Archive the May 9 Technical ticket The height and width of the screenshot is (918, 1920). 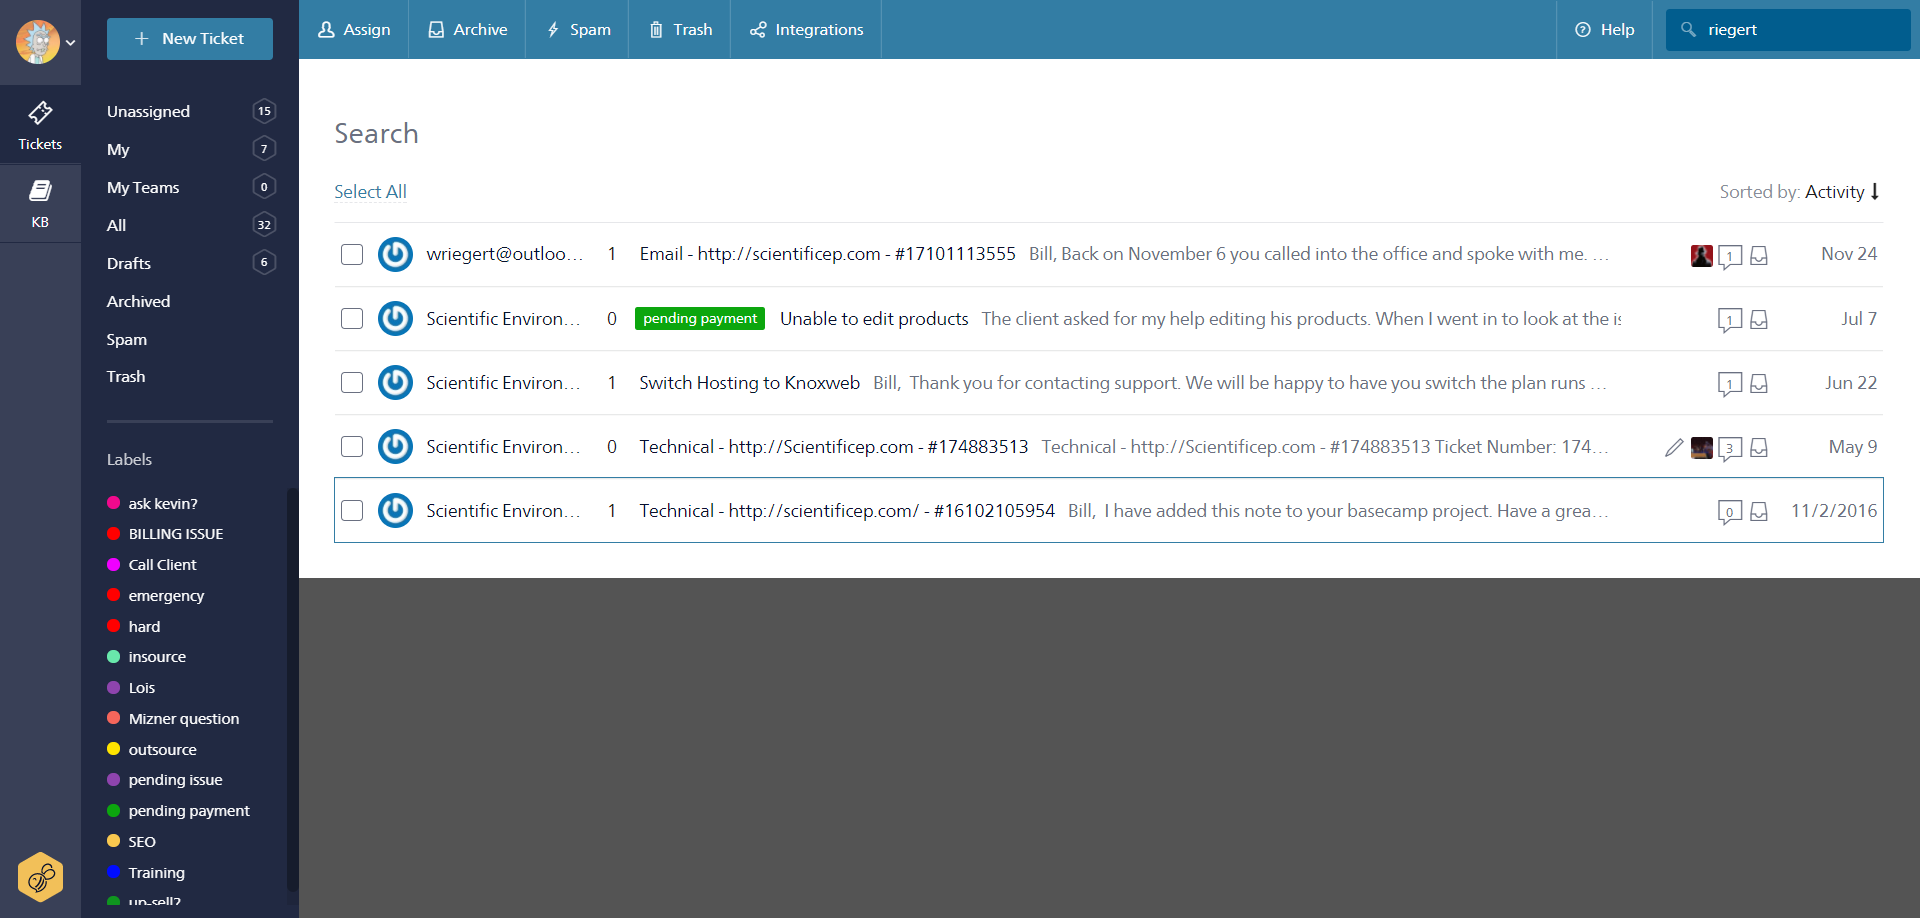click(1759, 448)
